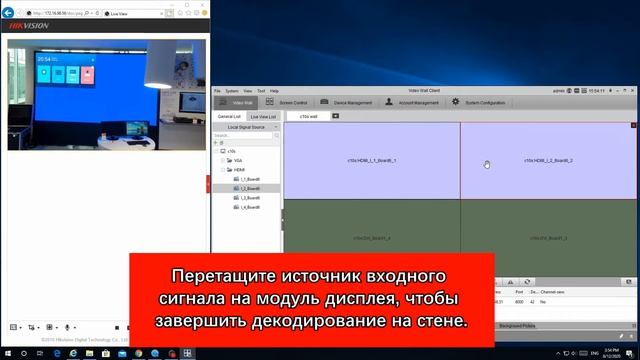Open Device Management module

point(346,102)
